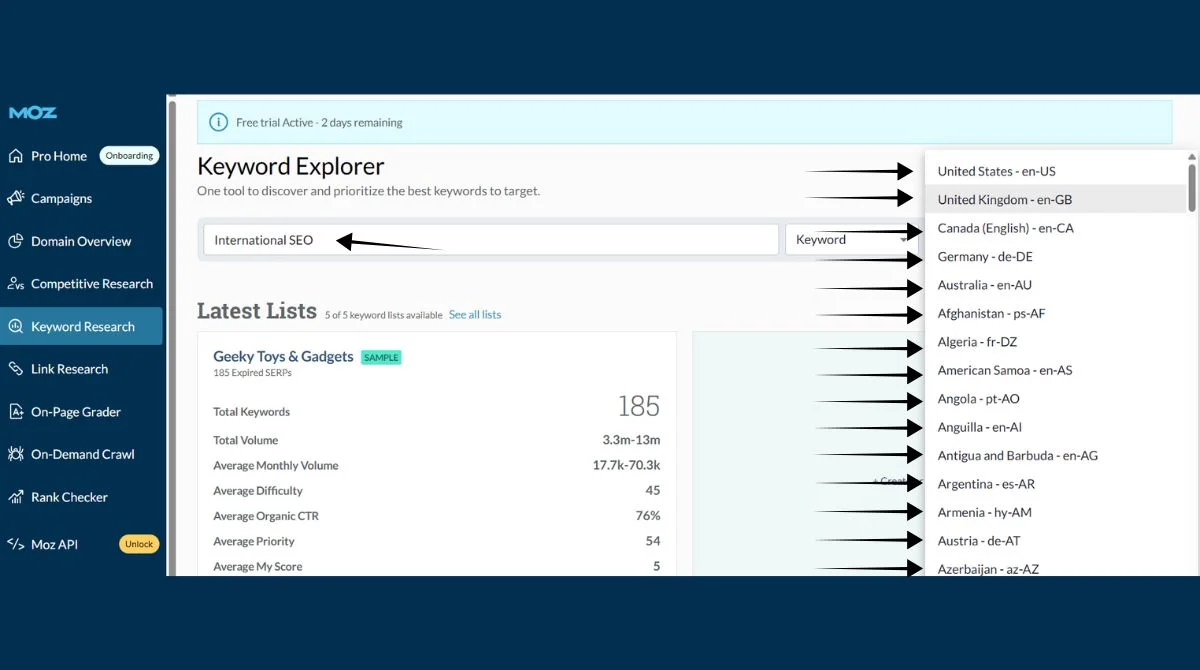
Task: Click the On-Demand Crawl bug icon
Action: click(15, 454)
